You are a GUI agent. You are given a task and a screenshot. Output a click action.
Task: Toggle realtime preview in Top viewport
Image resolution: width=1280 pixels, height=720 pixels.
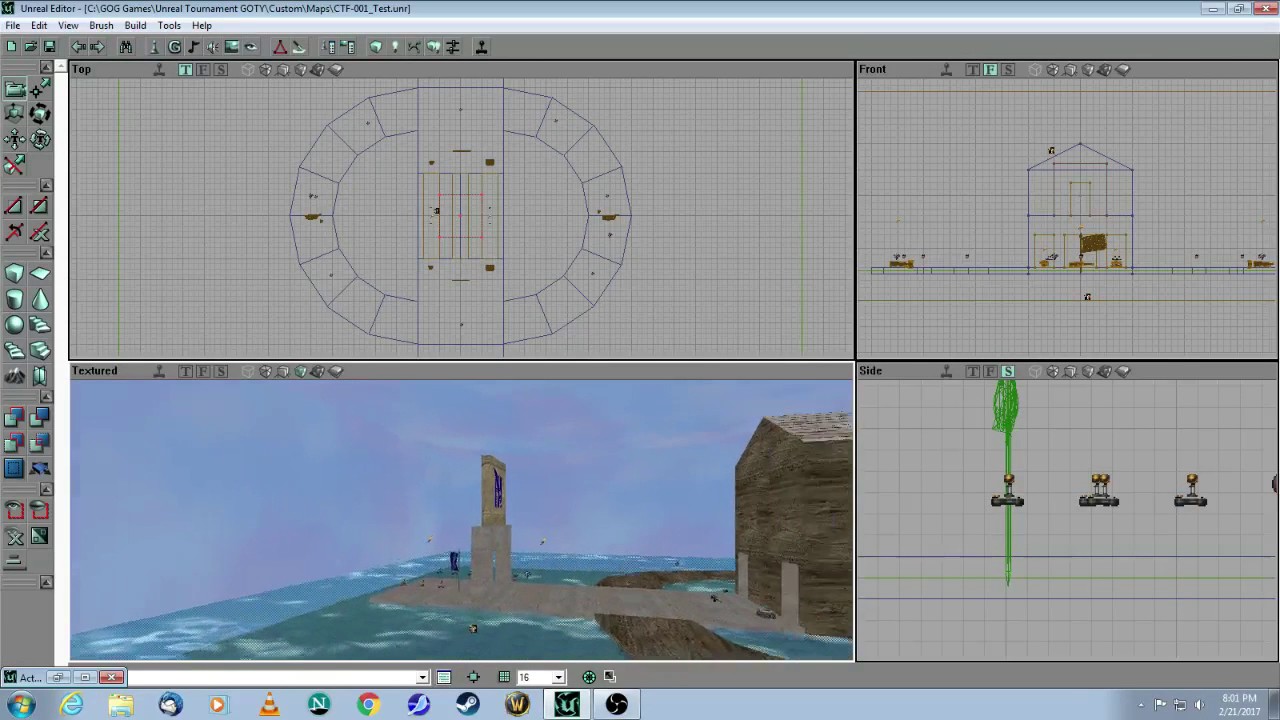click(159, 70)
